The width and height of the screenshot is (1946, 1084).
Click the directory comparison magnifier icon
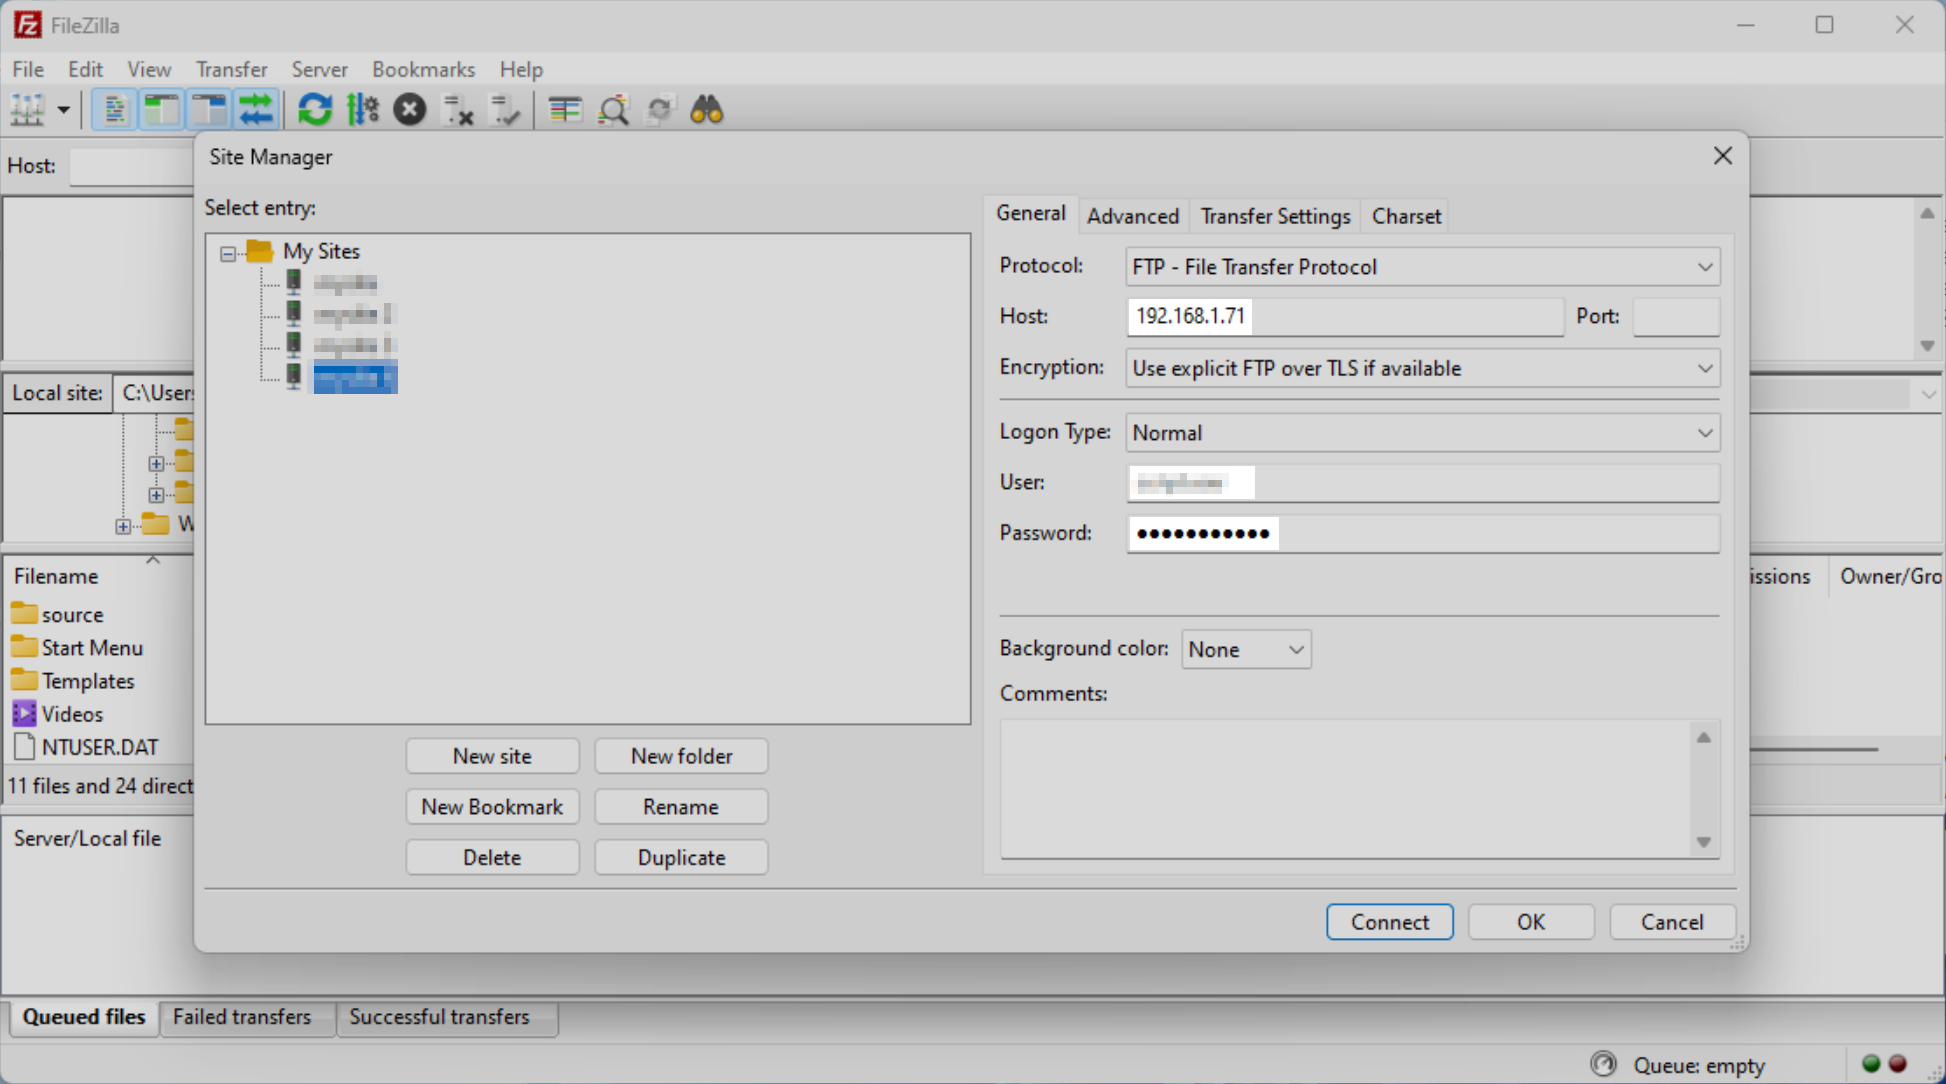[x=613, y=110]
